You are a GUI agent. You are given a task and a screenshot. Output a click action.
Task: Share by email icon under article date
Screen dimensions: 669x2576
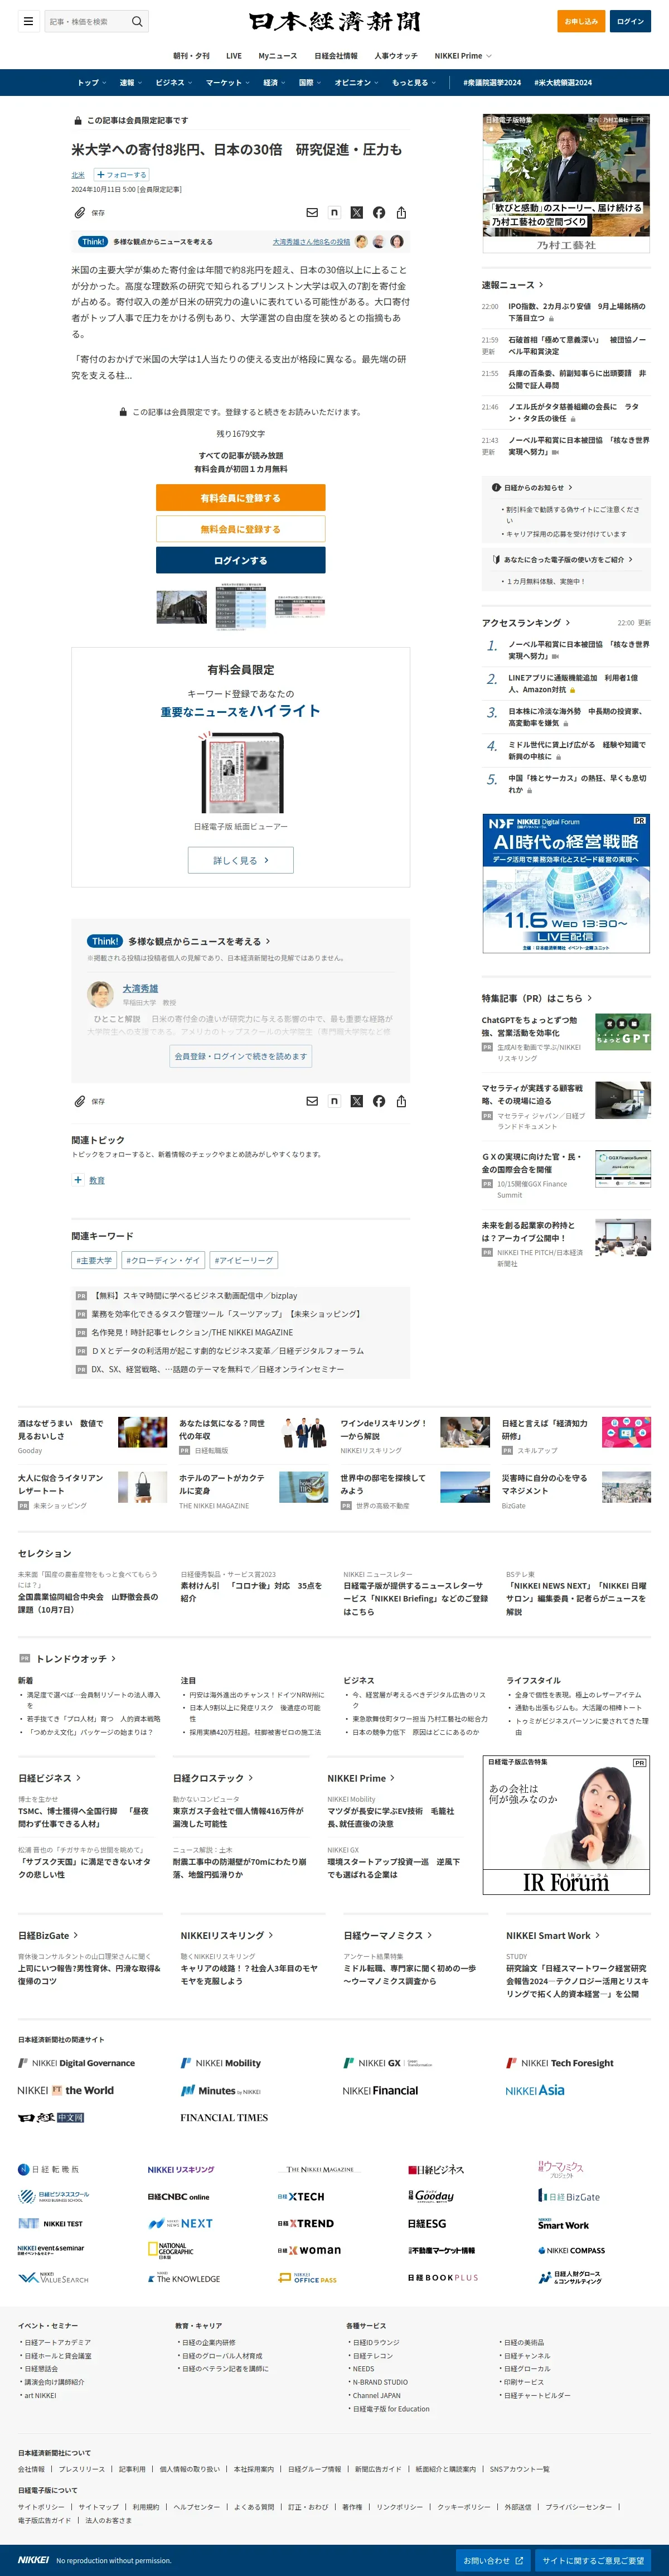point(312,213)
